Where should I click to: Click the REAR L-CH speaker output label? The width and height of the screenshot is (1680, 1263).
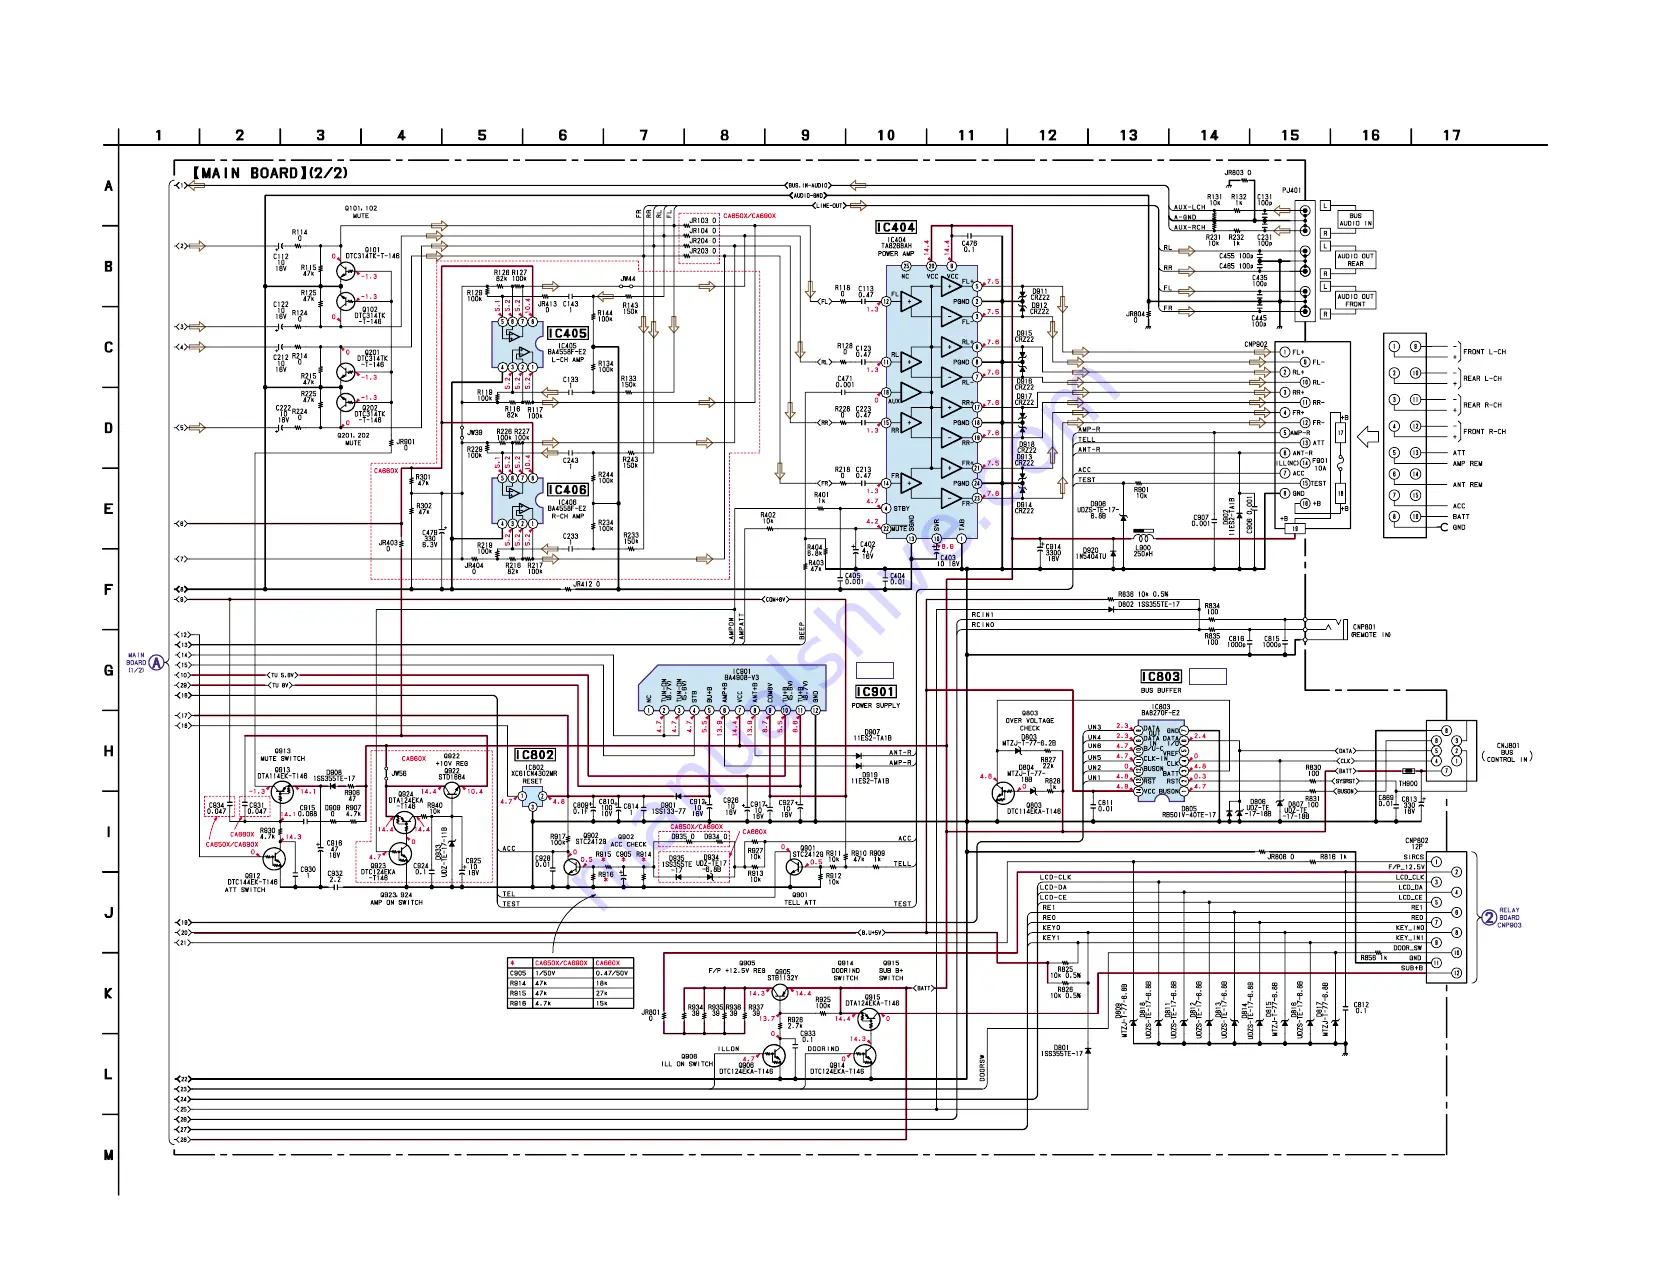click(x=1483, y=379)
